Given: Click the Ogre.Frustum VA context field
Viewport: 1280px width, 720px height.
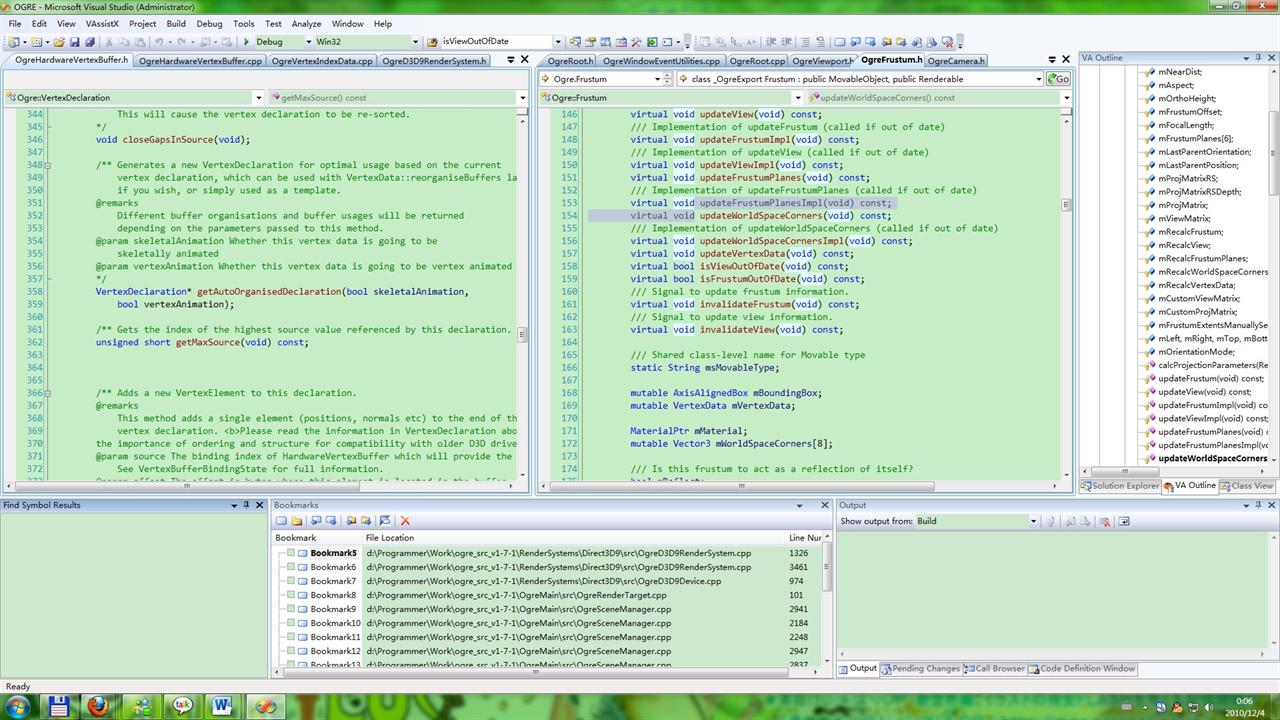Looking at the screenshot, I should click(x=606, y=79).
